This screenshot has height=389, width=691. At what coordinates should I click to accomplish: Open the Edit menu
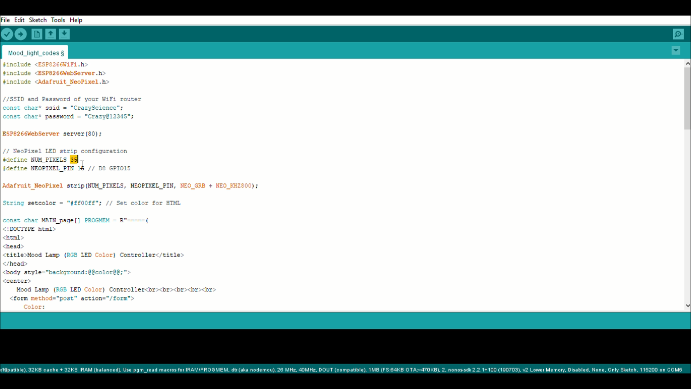tap(19, 20)
